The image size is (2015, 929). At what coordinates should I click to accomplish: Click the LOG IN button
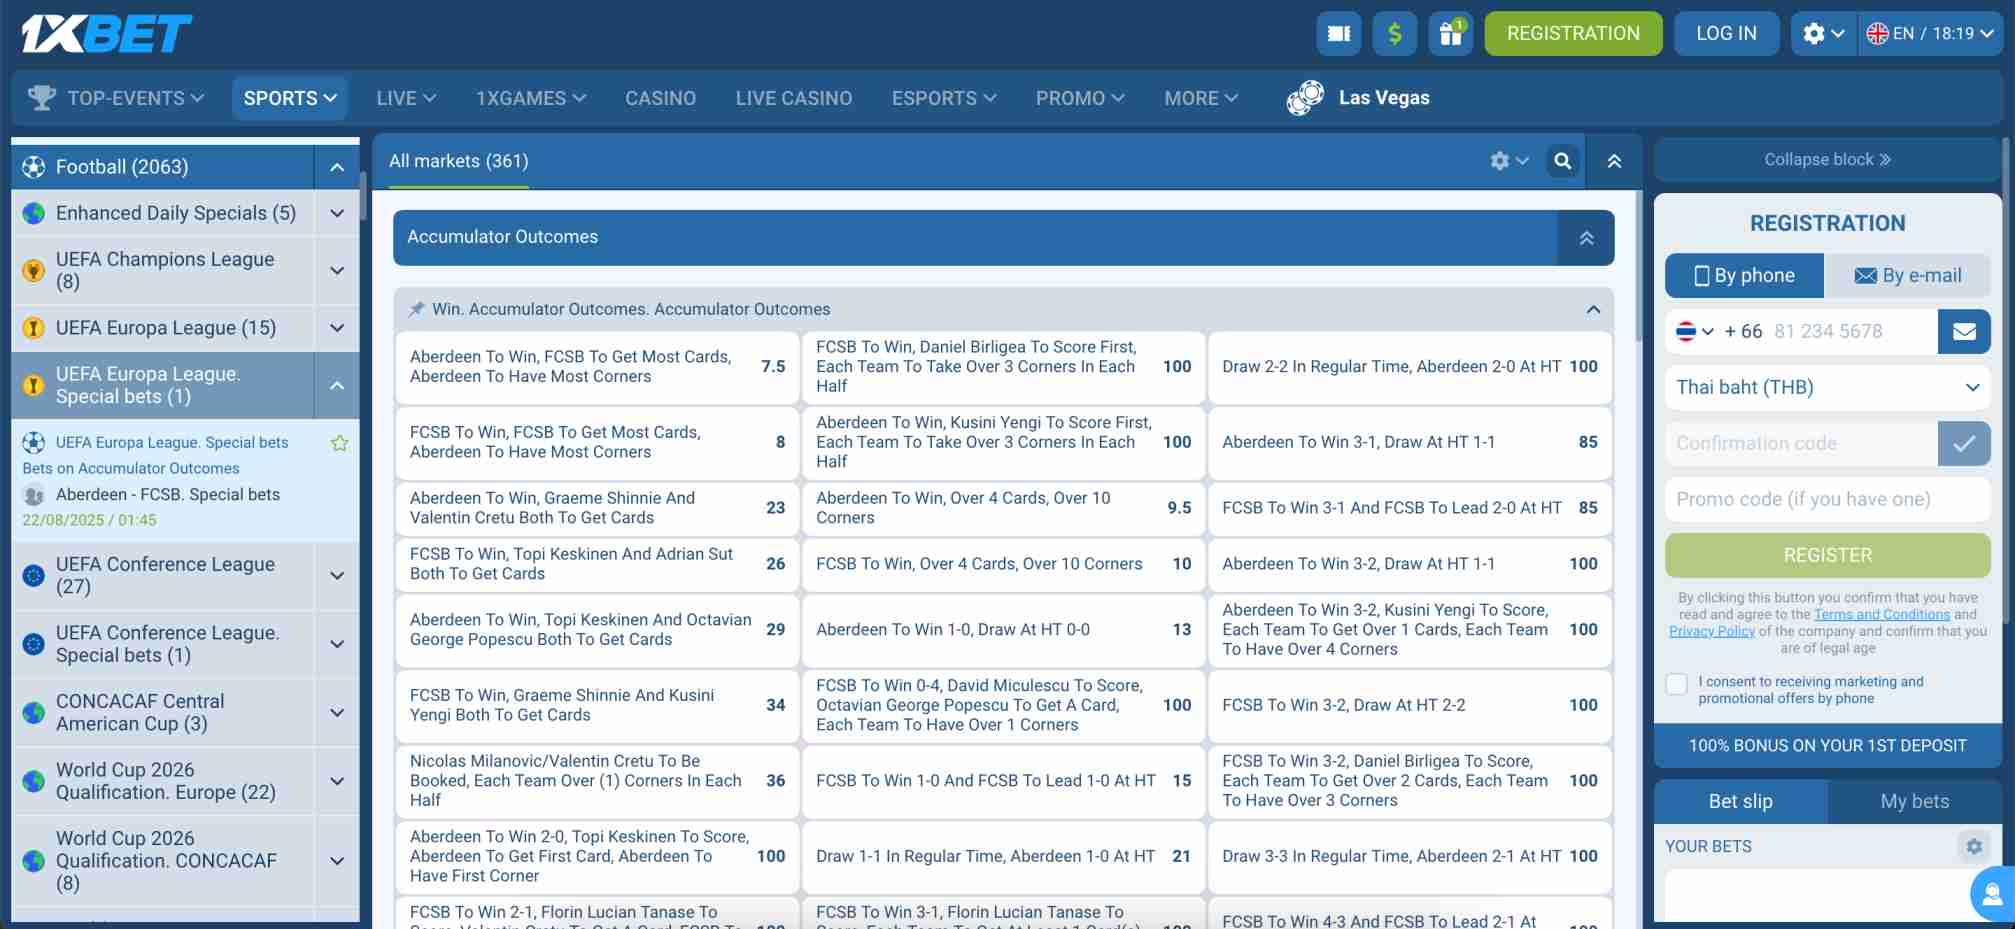pyautogui.click(x=1726, y=34)
